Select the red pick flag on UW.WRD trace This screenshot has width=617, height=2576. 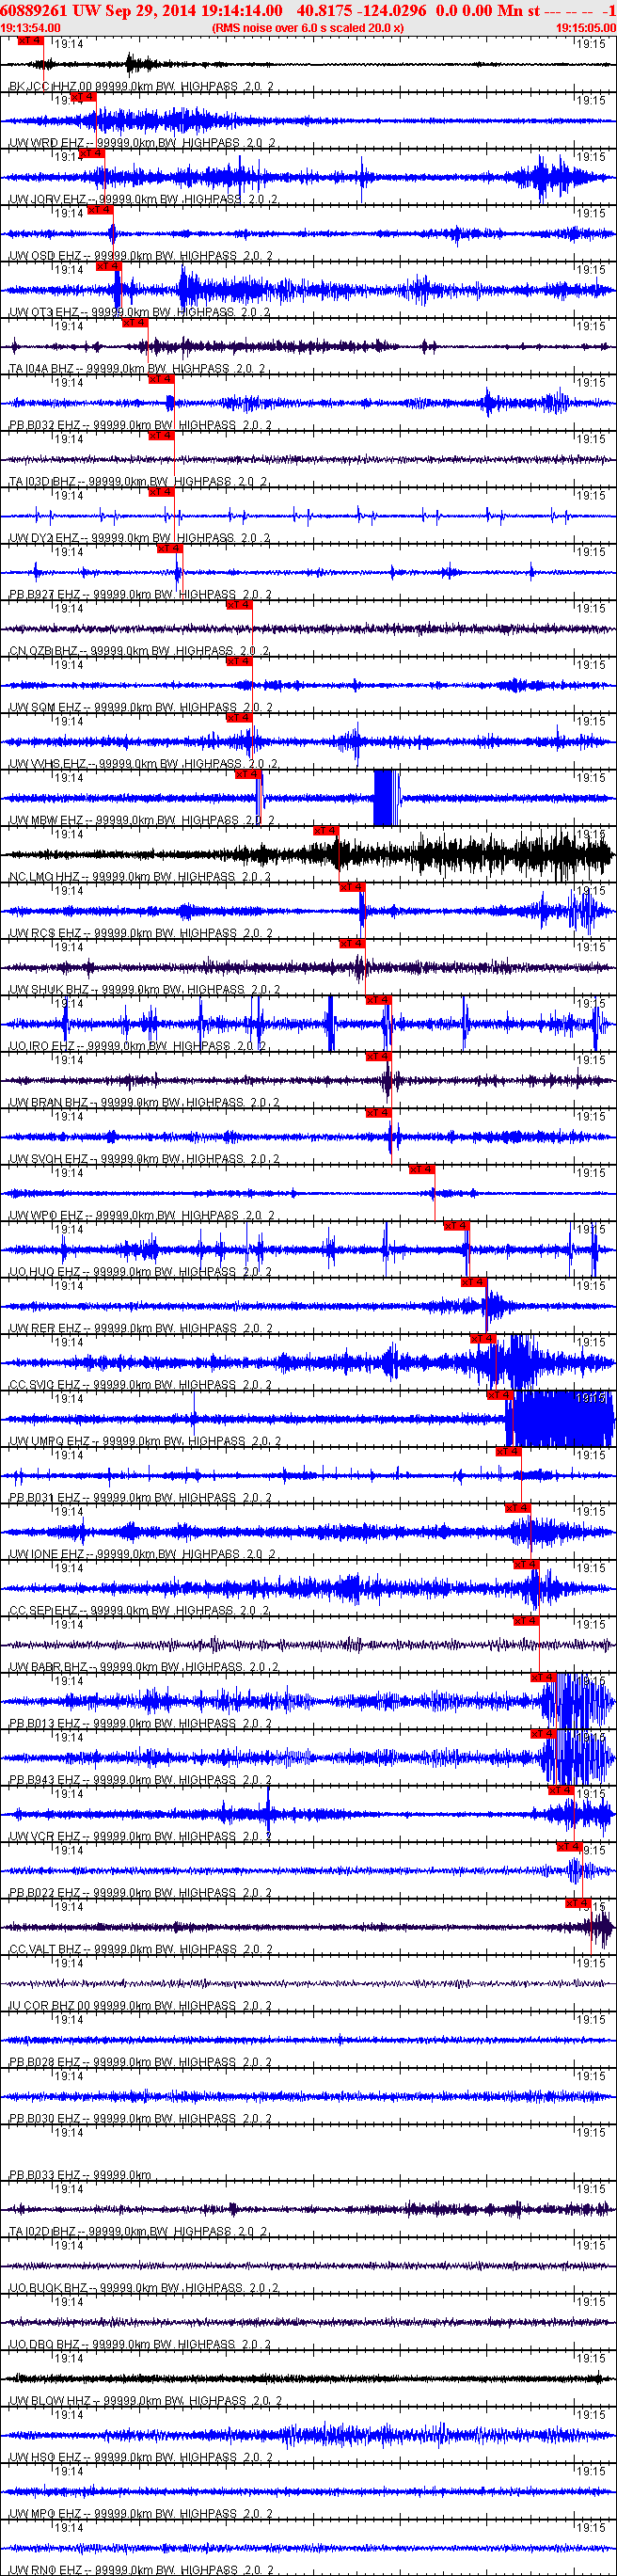83,97
